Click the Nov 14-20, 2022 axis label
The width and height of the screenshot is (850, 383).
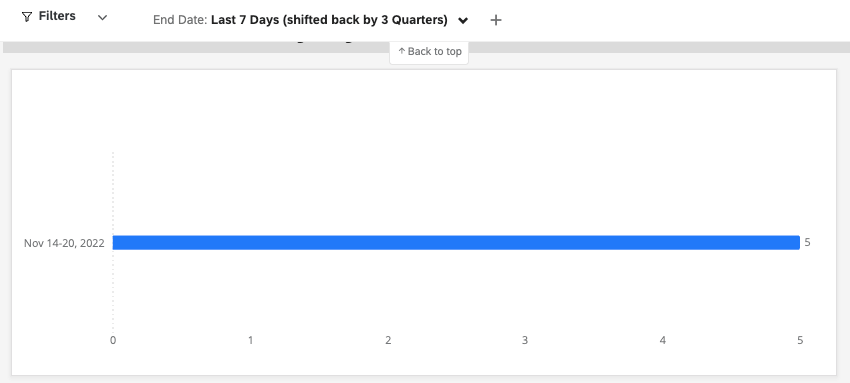(x=64, y=243)
